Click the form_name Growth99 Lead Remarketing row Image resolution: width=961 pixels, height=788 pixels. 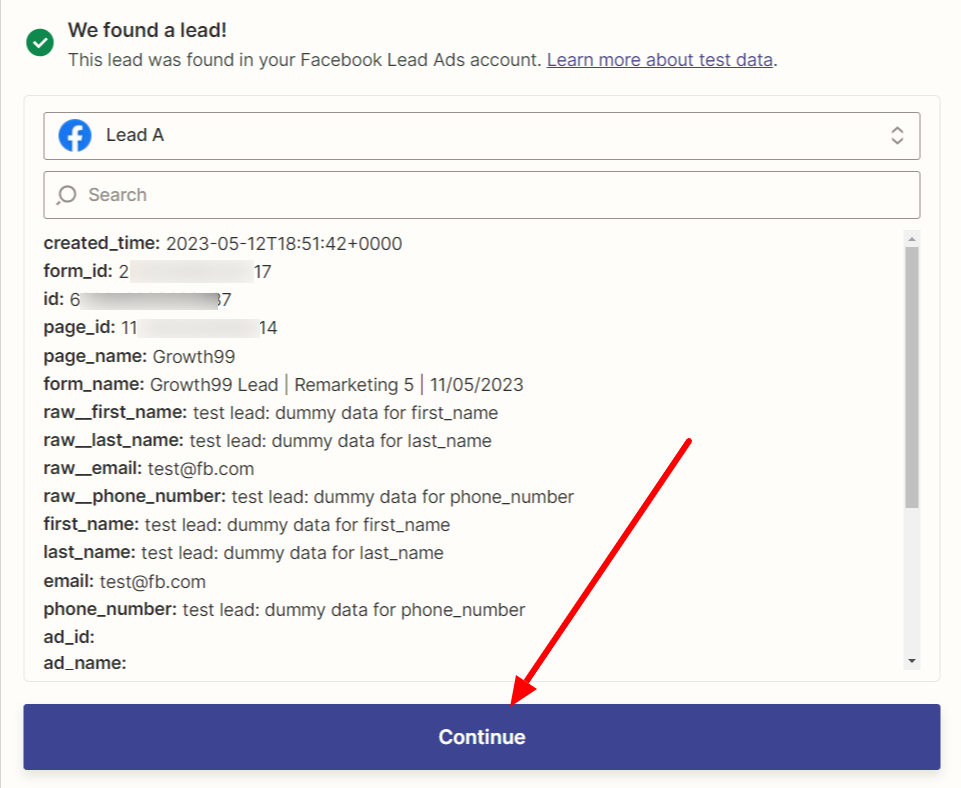[283, 385]
